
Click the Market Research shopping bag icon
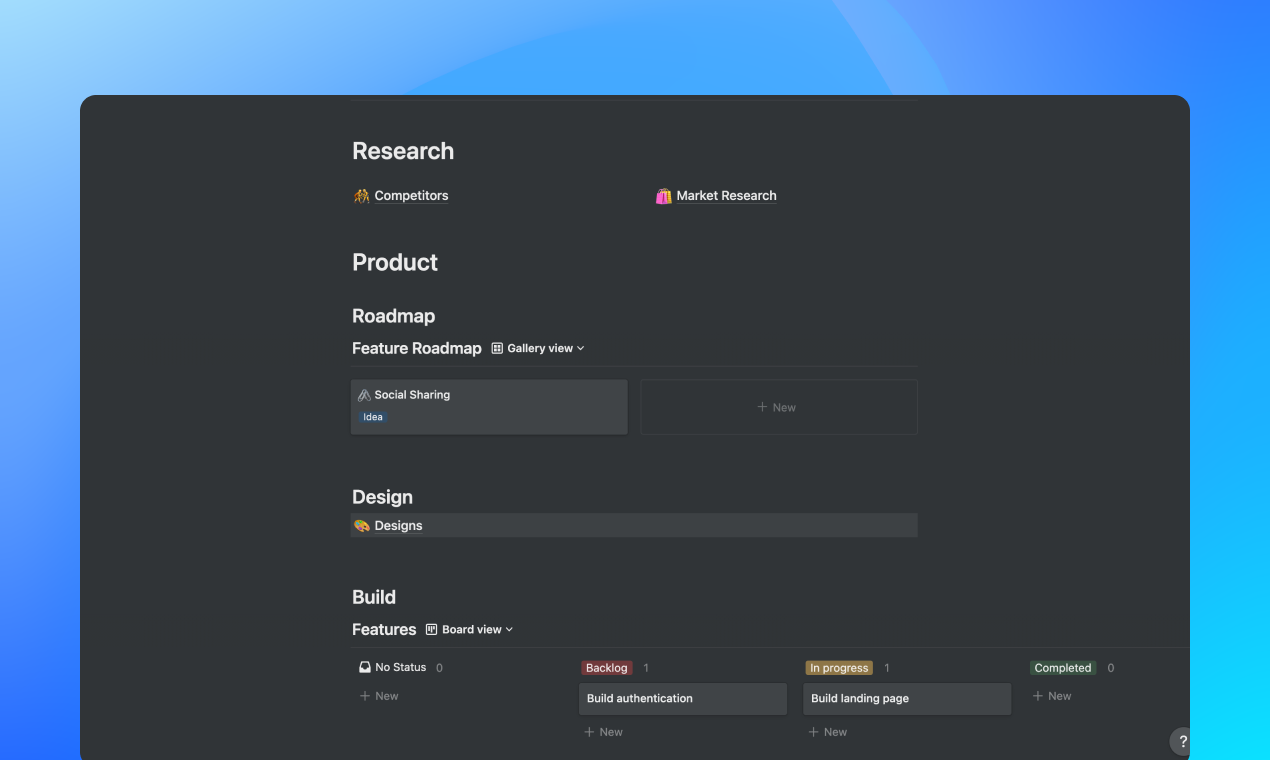(x=664, y=195)
